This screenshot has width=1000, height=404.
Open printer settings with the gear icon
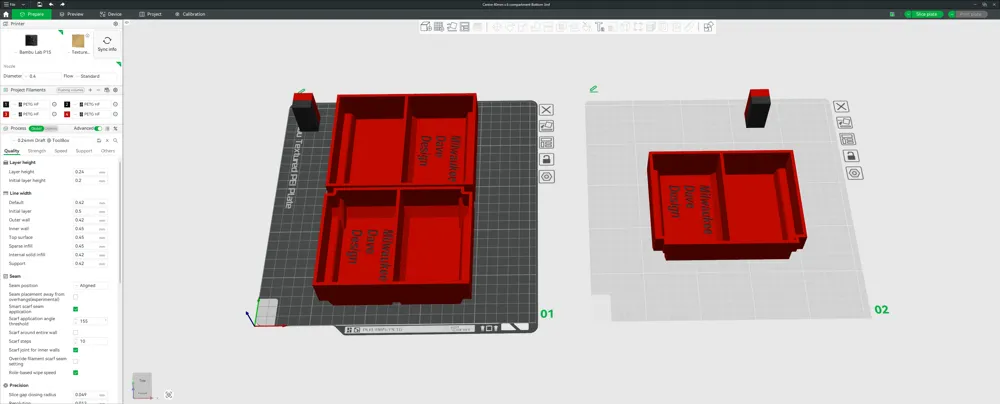[115, 24]
